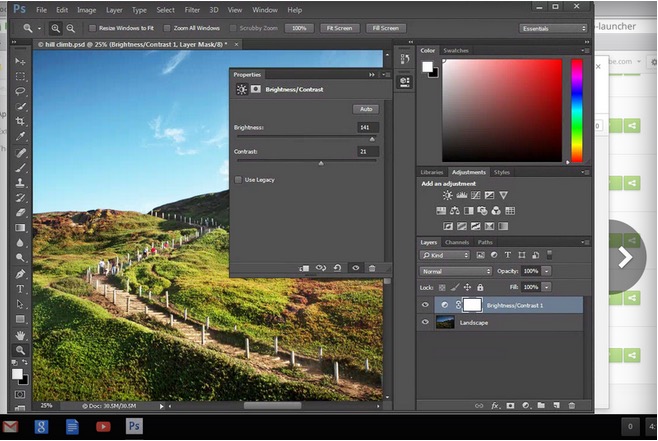
Task: Click the zoom out magnifier icon
Action: pos(70,28)
